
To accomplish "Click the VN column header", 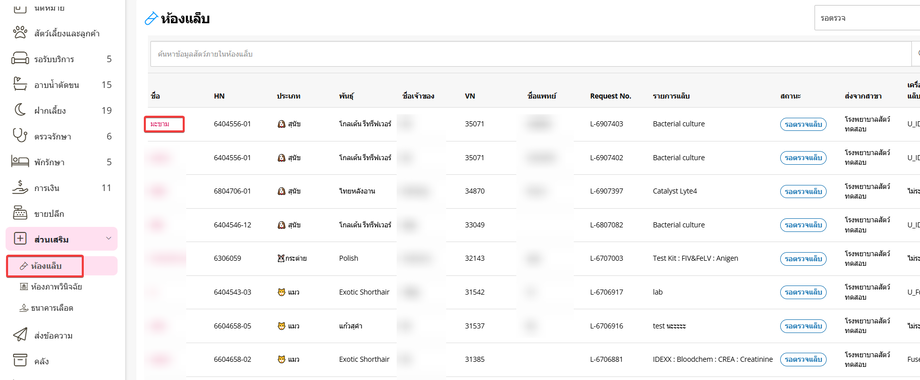I will click(x=469, y=96).
